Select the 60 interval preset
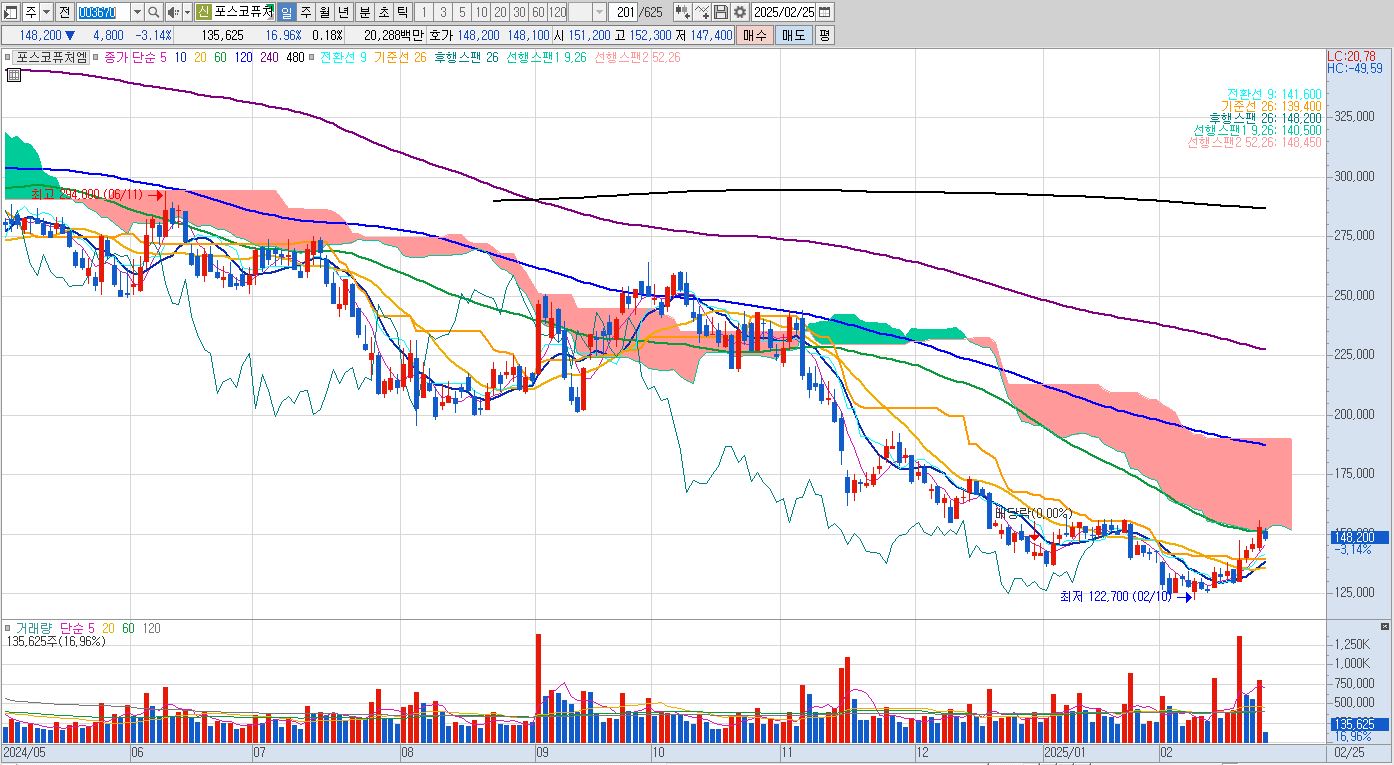This screenshot has height=765, width=1394. [x=538, y=12]
